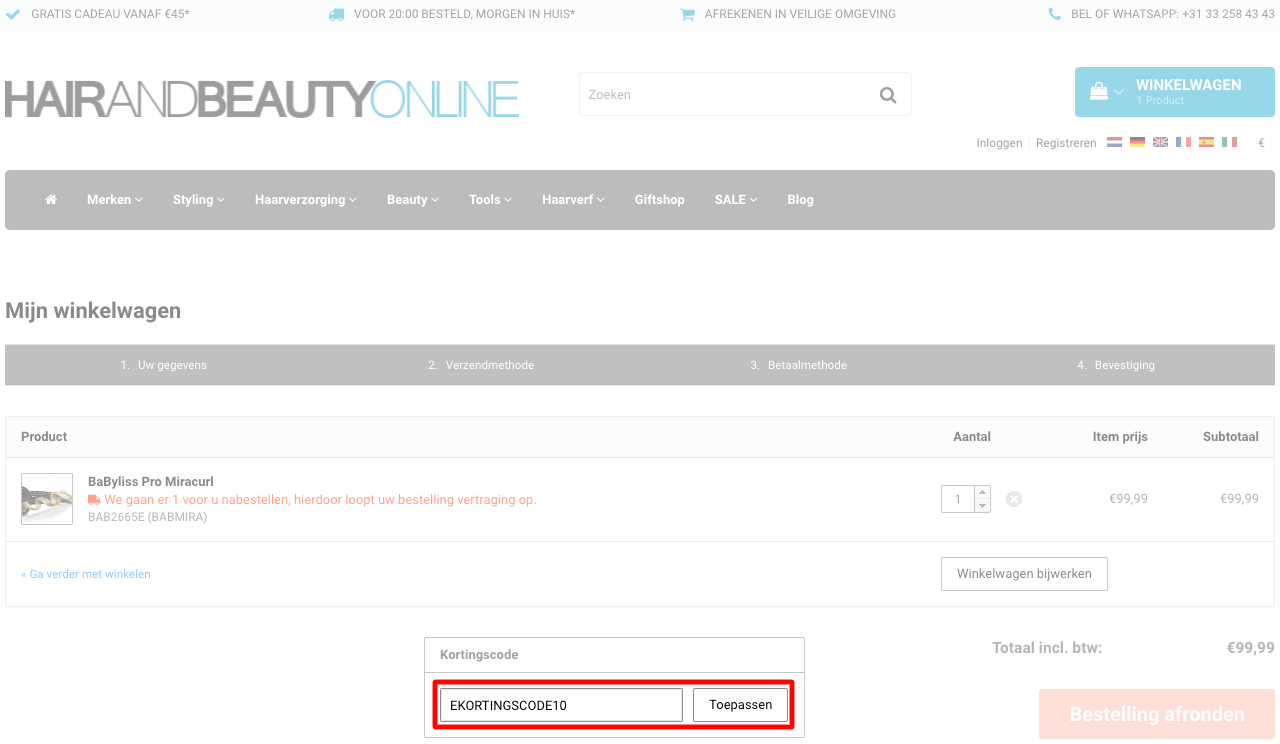Expand the Merken menu

[x=114, y=200]
